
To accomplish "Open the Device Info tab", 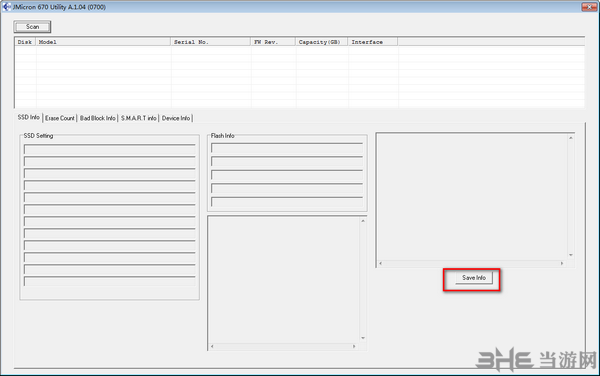I will click(x=176, y=118).
